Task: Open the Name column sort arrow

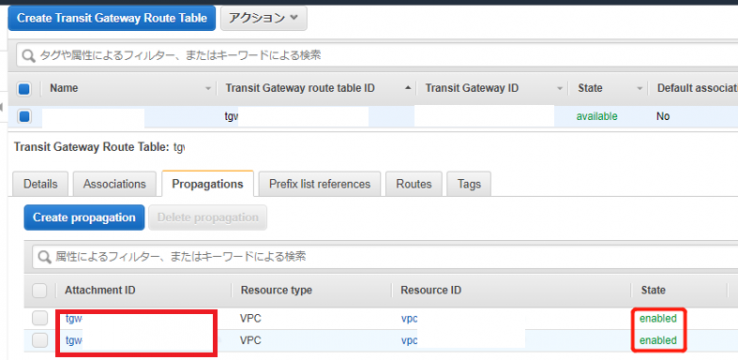Action: coord(209,88)
